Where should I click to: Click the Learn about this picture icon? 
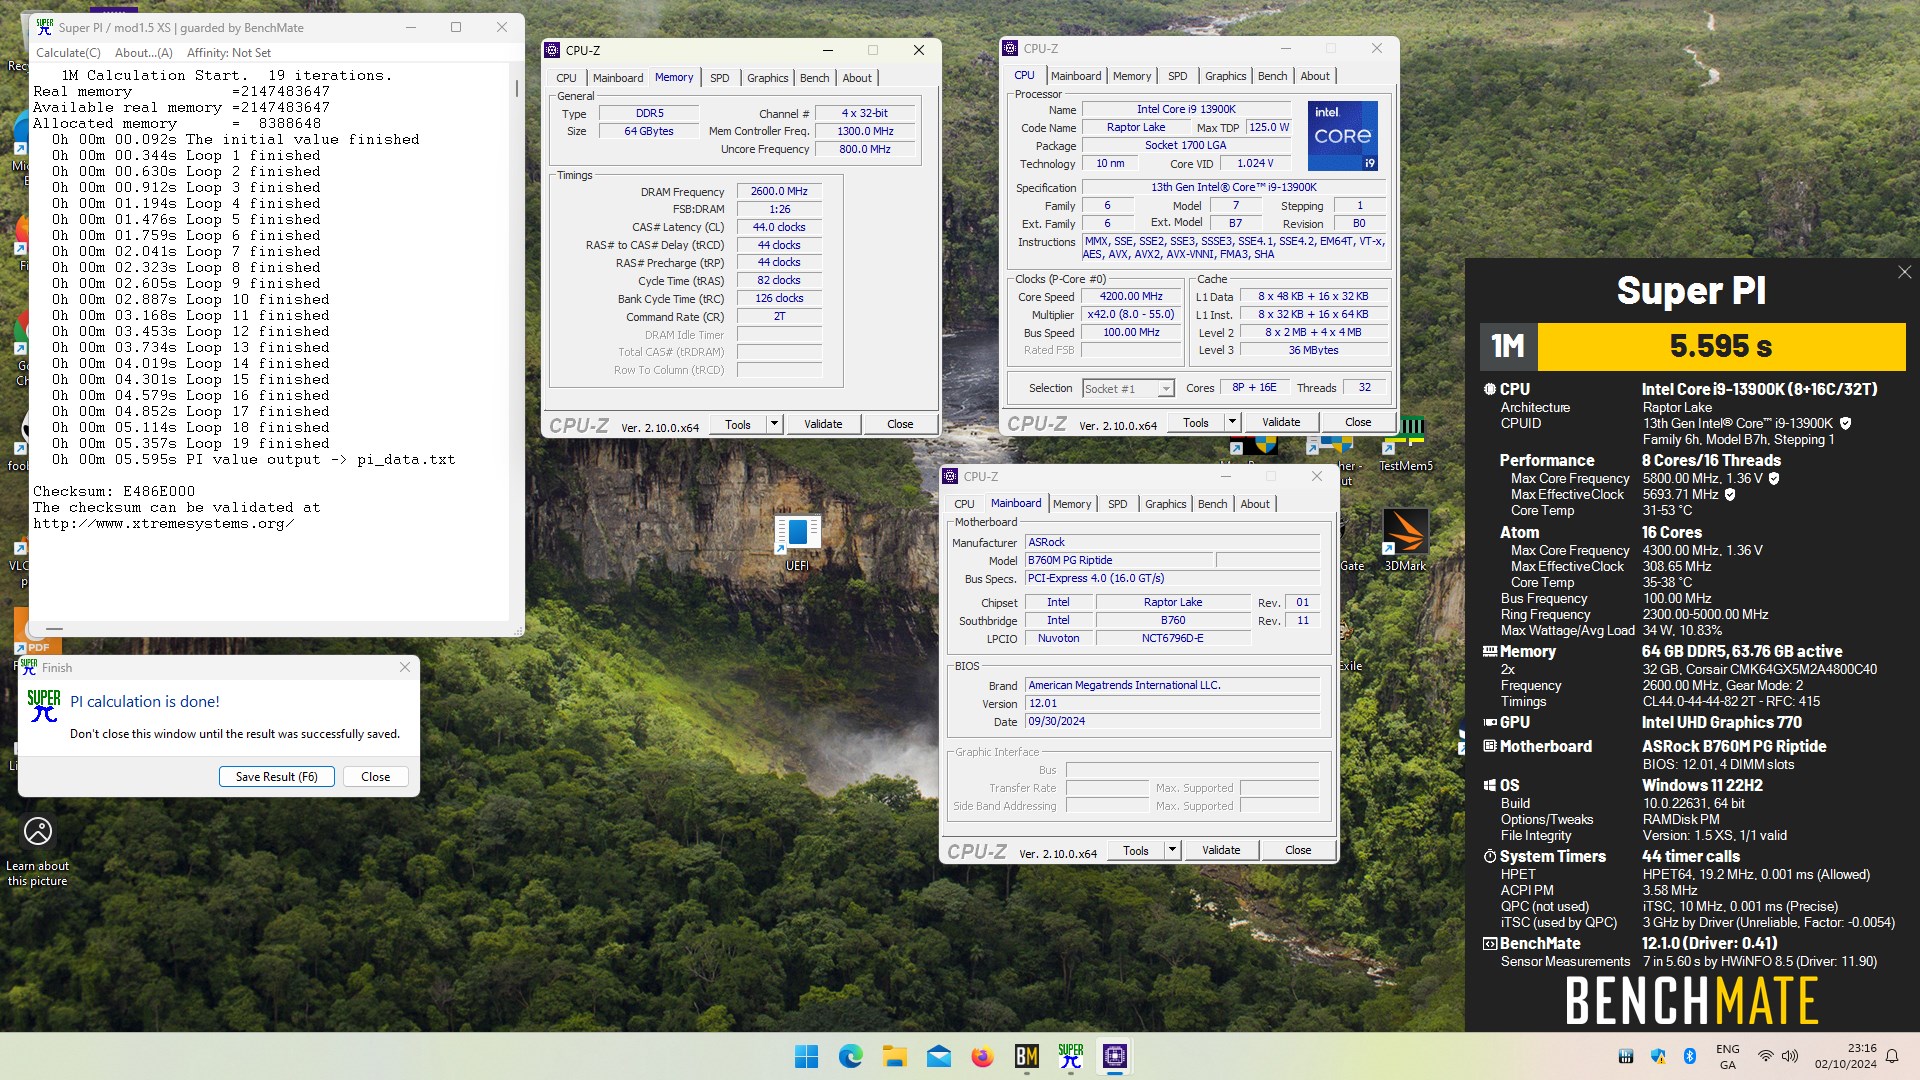(38, 831)
